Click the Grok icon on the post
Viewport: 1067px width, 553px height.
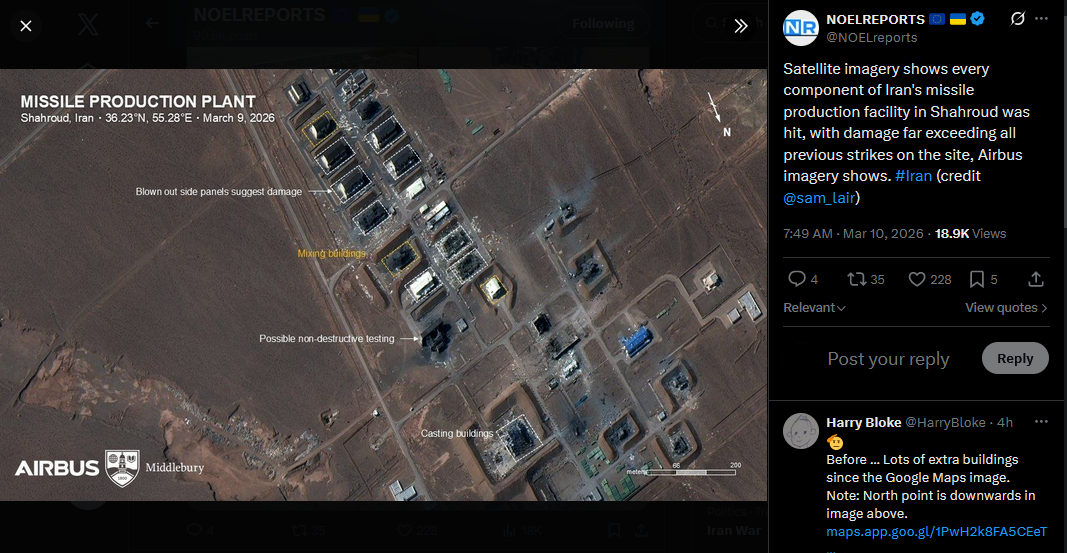click(1017, 19)
